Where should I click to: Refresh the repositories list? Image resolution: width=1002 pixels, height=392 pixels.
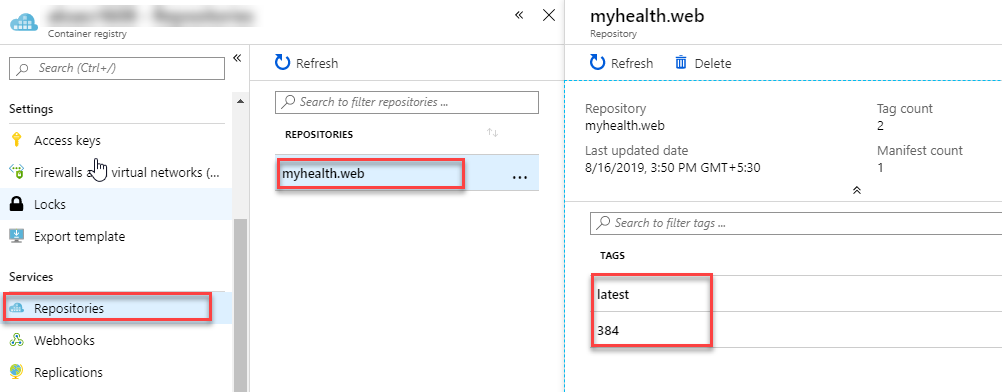tap(307, 63)
